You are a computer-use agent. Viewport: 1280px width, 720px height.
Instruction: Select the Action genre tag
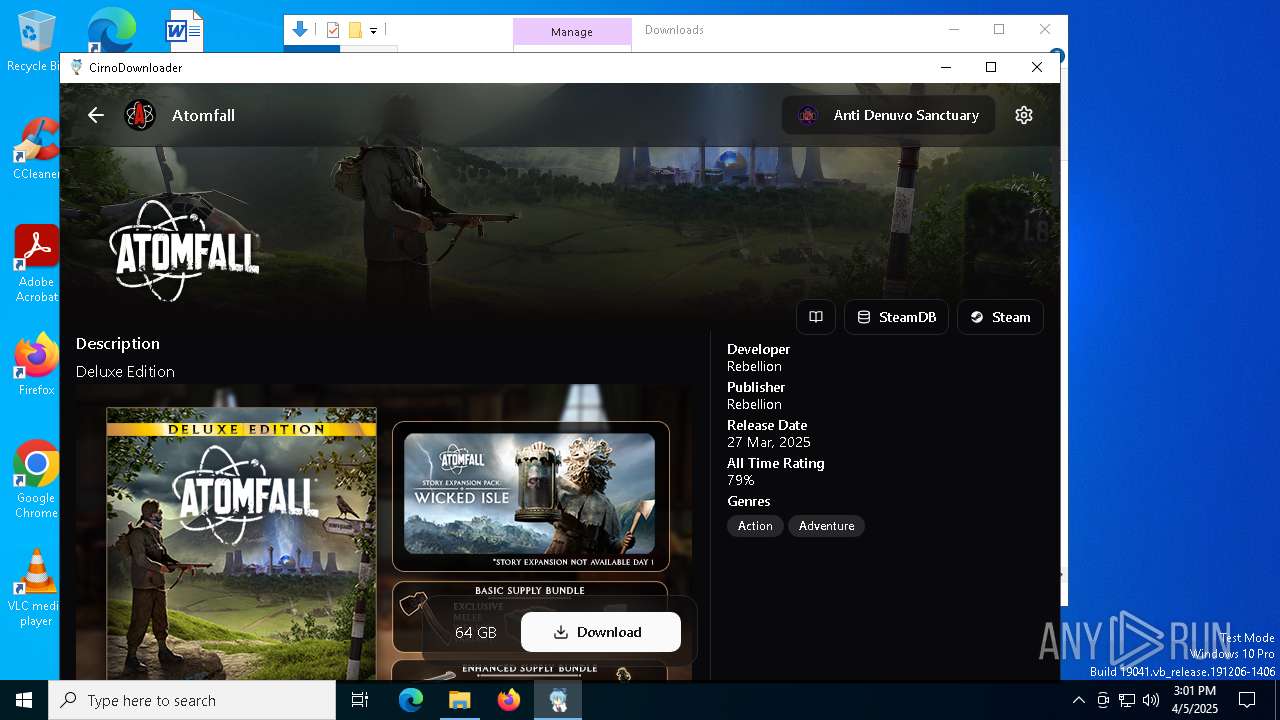(x=755, y=526)
